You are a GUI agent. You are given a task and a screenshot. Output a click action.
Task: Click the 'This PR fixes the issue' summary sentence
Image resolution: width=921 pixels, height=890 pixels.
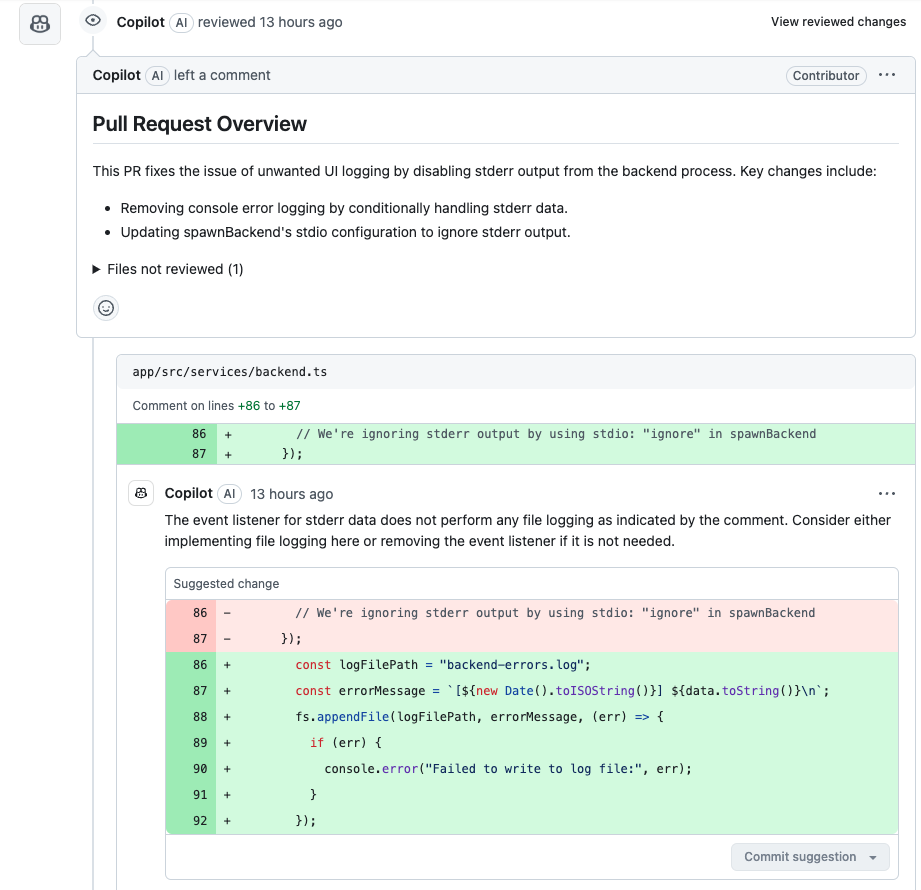click(x=485, y=172)
